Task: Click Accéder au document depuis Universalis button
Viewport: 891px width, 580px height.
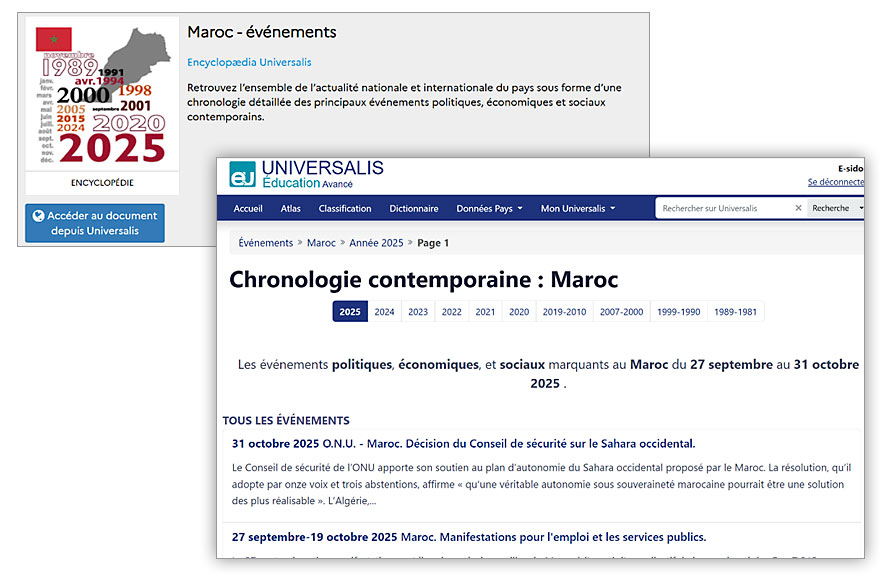Action: [95, 223]
